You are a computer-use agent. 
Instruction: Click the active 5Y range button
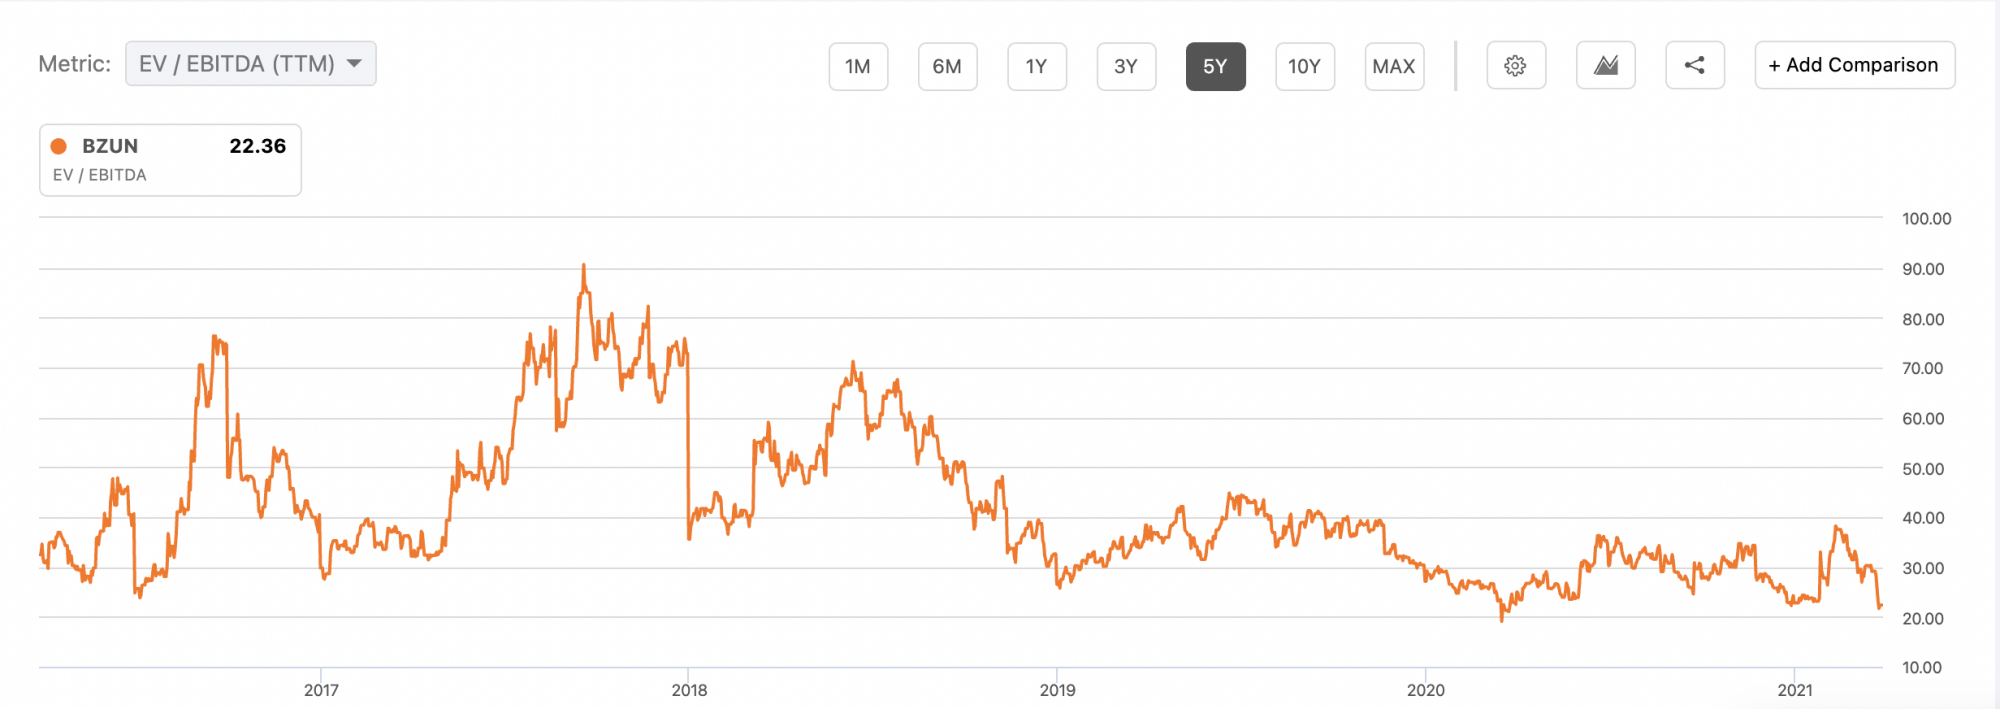(x=1215, y=67)
